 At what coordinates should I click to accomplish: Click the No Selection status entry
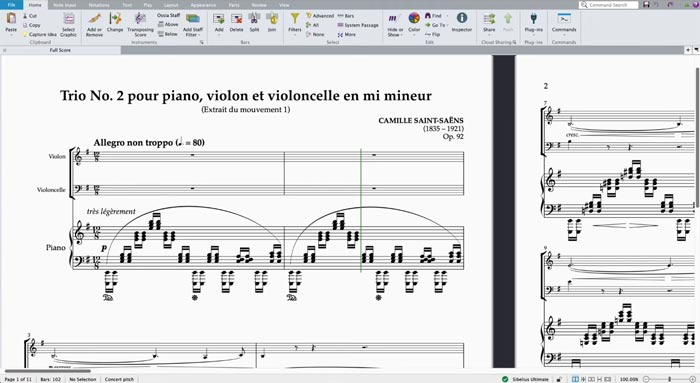coord(83,379)
